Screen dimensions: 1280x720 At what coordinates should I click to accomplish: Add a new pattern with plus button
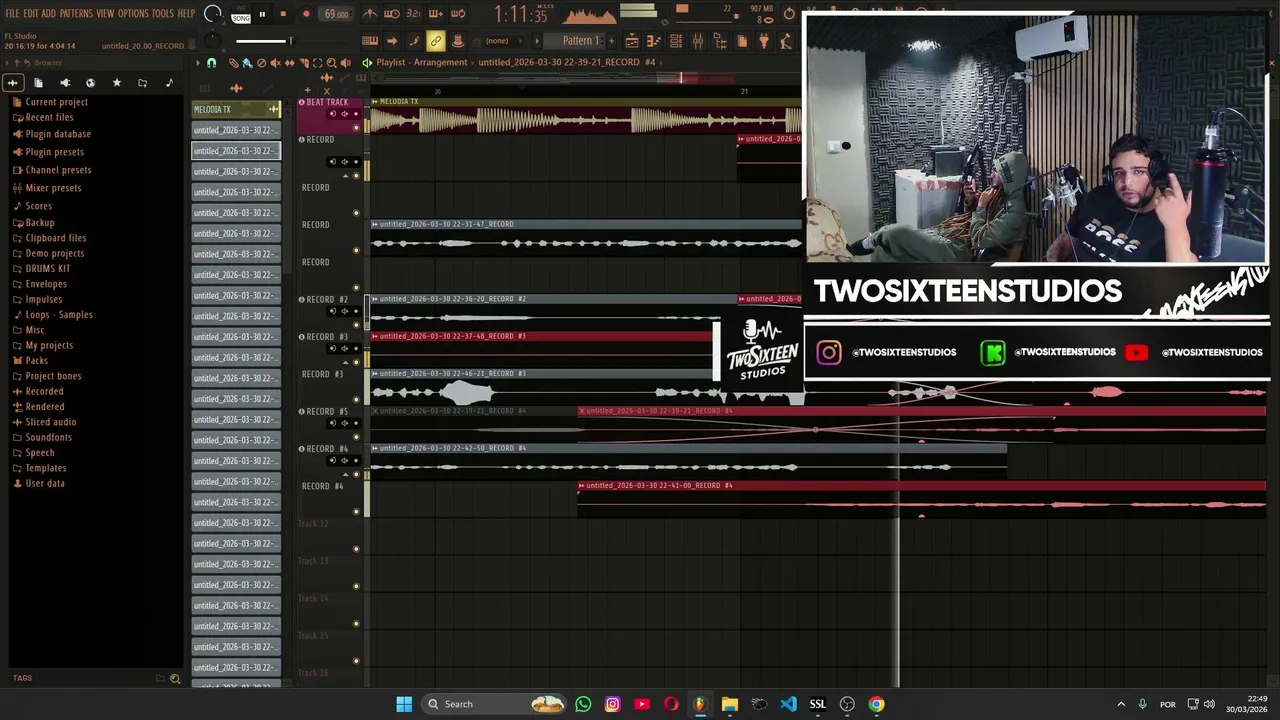click(x=611, y=41)
